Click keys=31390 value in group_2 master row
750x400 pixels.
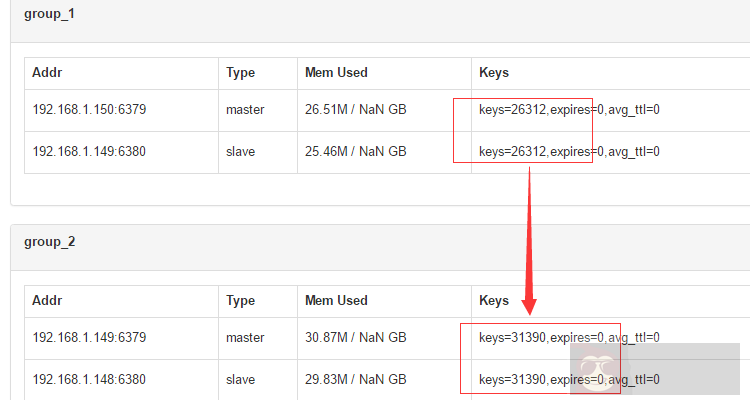click(x=512, y=338)
